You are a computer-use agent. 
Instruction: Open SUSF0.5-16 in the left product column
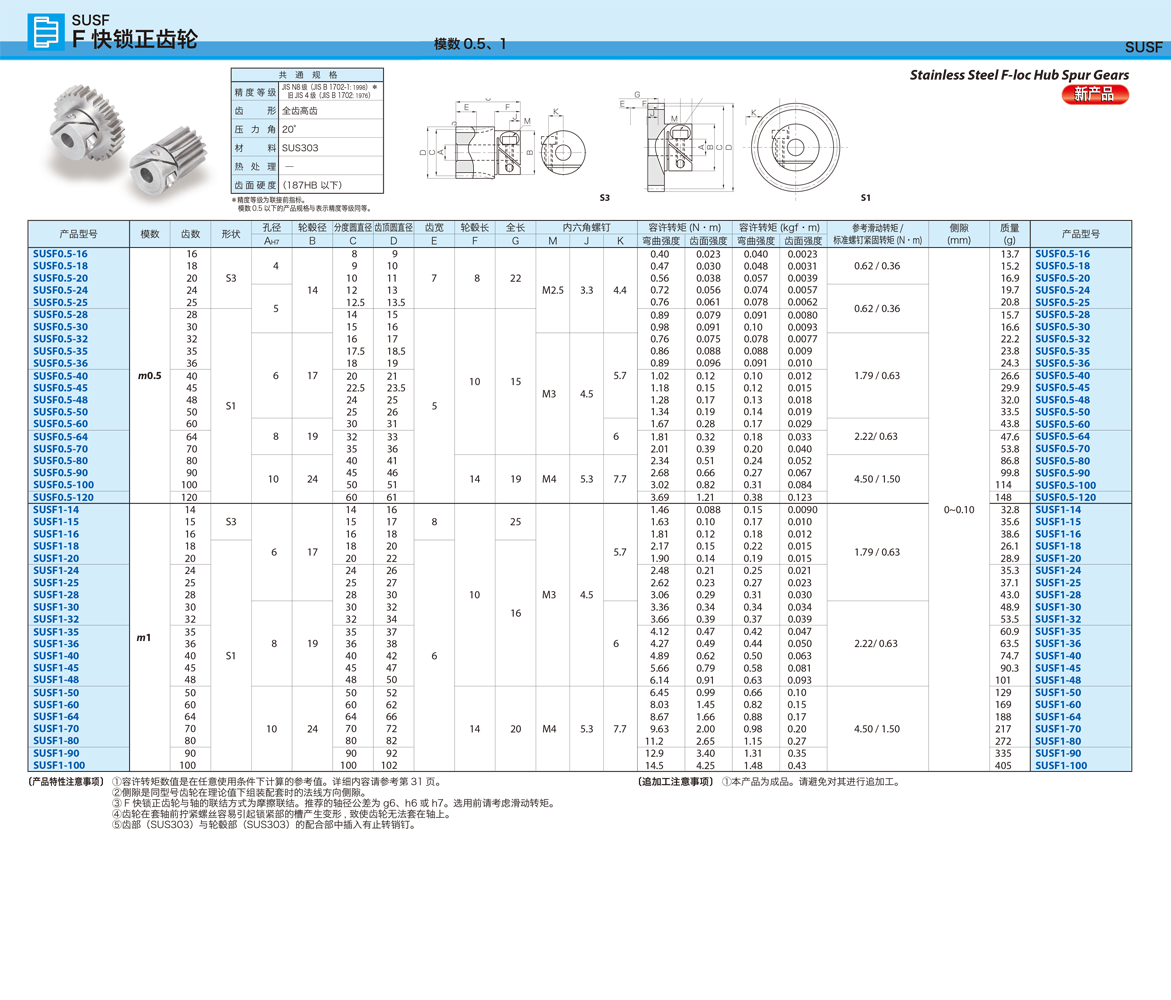[x=60, y=254]
